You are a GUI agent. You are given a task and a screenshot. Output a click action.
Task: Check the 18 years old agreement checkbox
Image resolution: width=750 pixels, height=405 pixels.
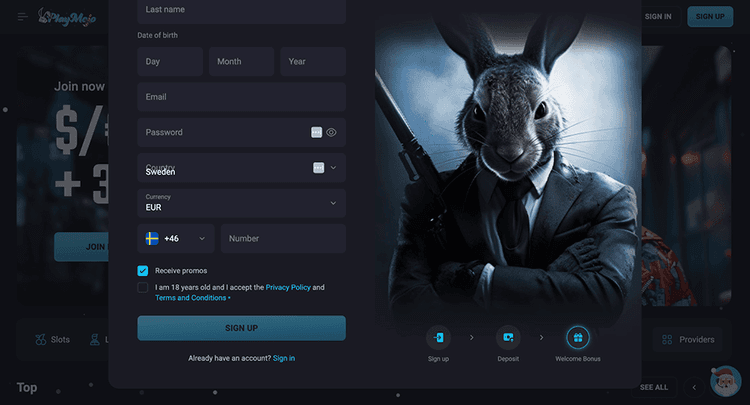pos(143,287)
